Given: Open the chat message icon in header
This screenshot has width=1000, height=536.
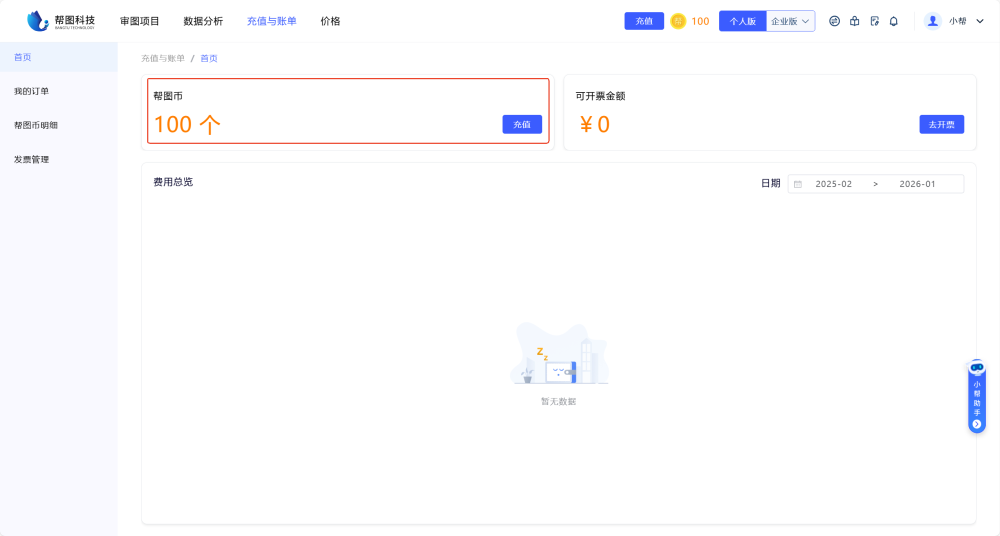Looking at the screenshot, I should click(x=834, y=21).
